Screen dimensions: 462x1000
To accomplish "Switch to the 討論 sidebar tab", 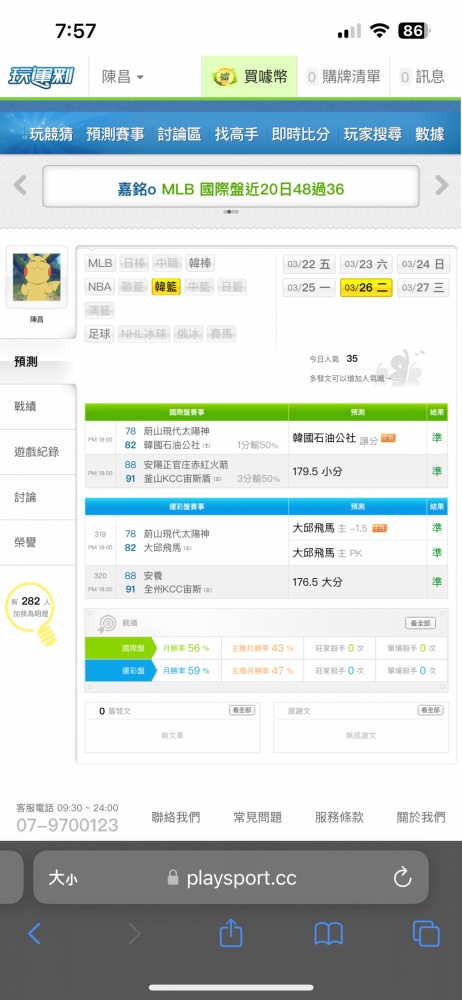I will (x=37, y=497).
